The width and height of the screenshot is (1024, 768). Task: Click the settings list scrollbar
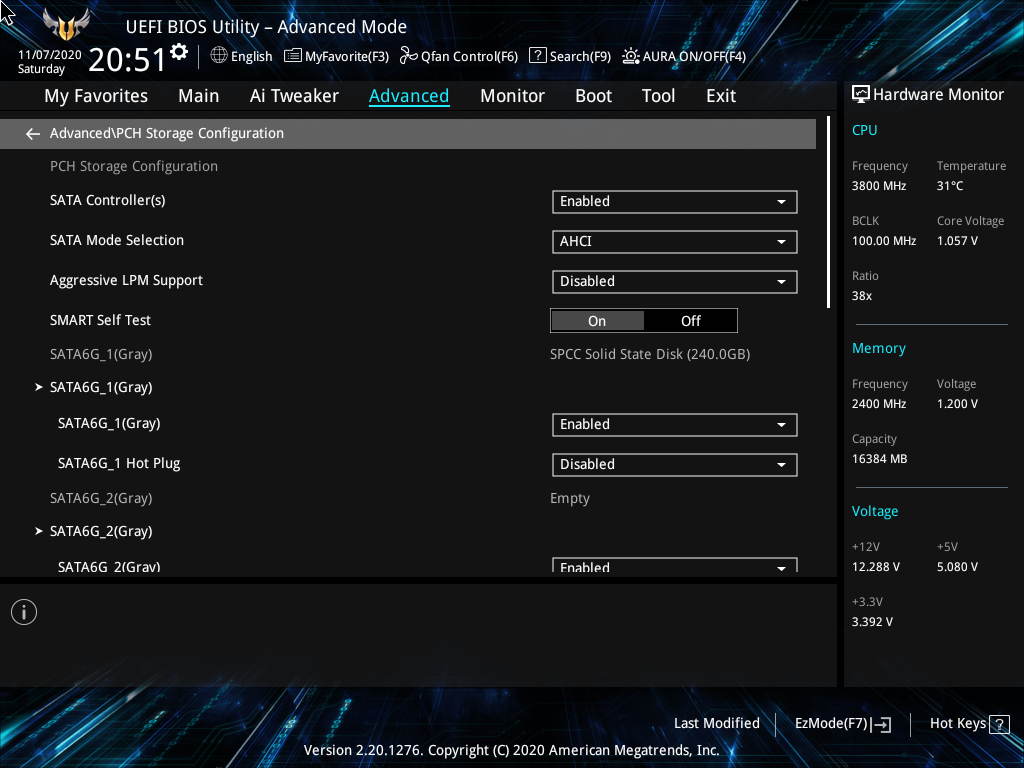tap(828, 212)
